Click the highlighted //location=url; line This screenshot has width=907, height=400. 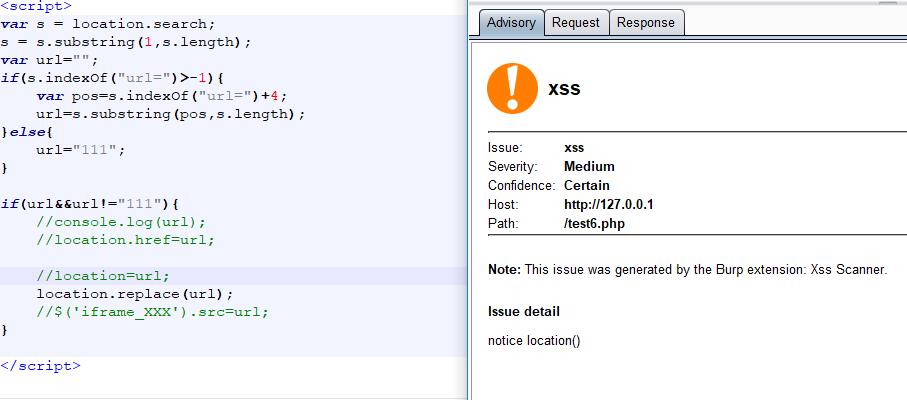103,276
